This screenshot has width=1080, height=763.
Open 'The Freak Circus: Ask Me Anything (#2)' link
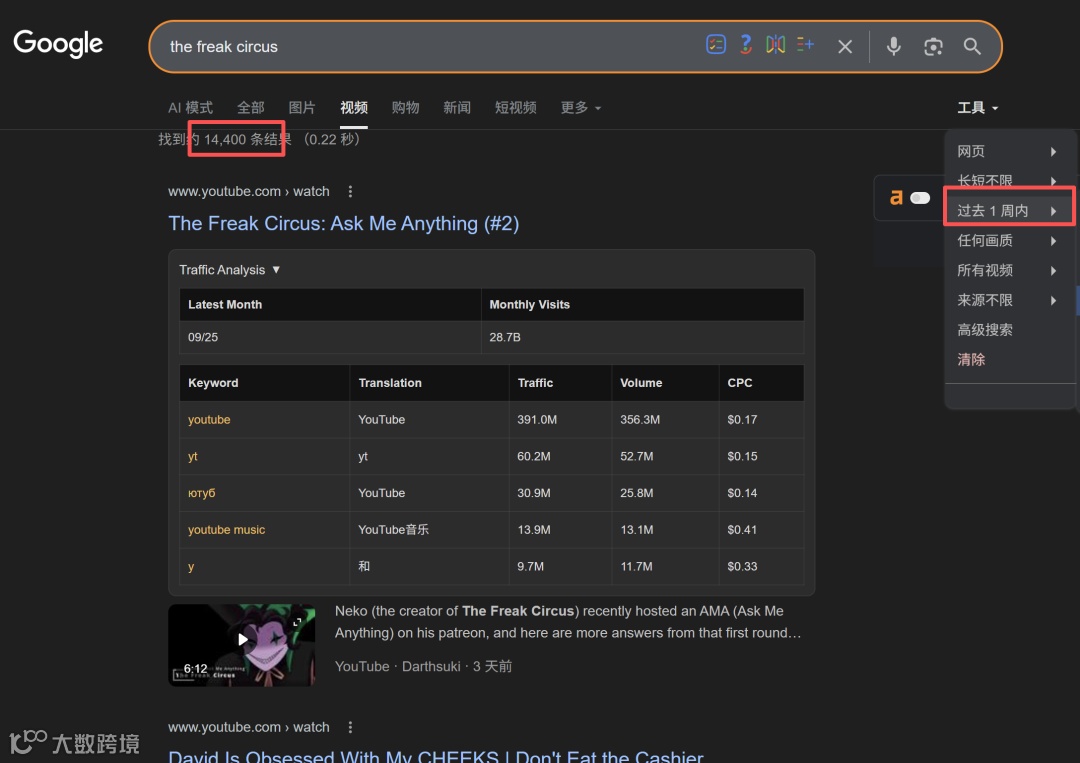[x=344, y=223]
